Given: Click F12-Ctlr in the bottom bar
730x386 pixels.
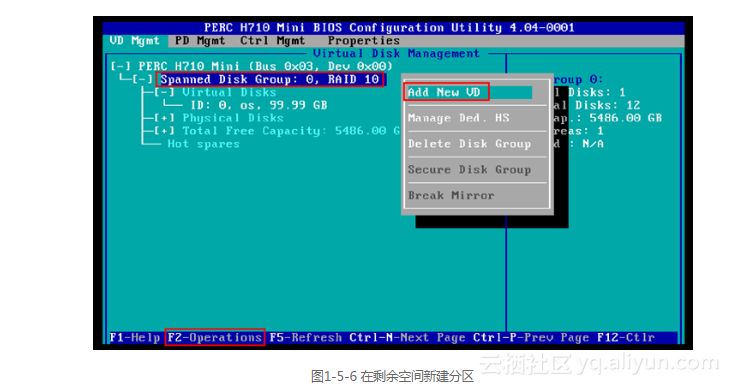Looking at the screenshot, I should [x=626, y=337].
